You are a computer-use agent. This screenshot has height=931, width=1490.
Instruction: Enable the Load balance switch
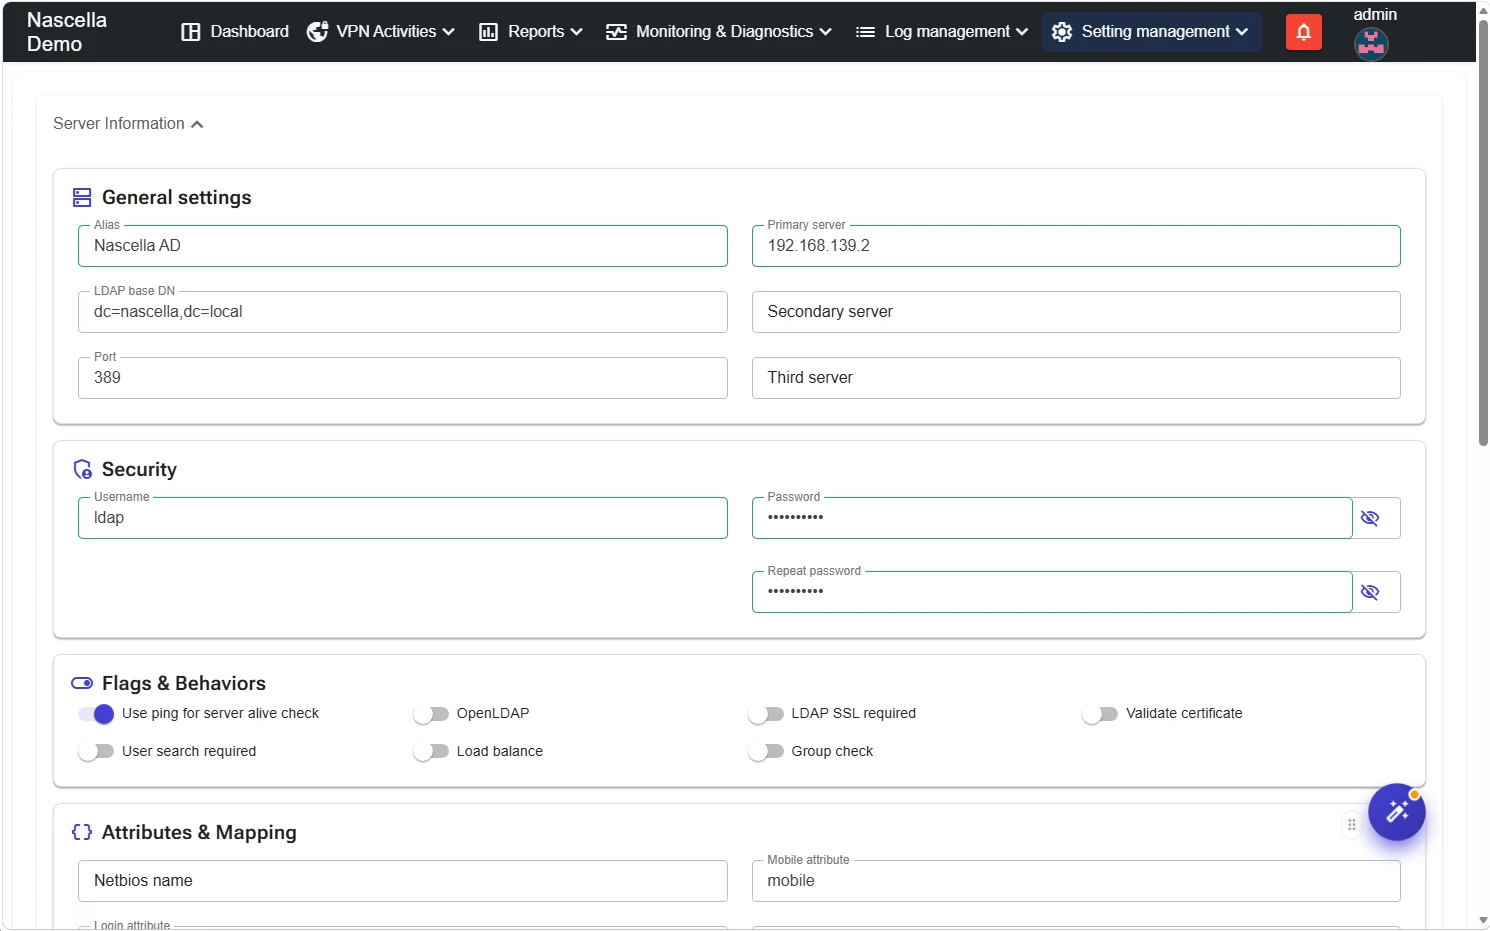point(431,752)
